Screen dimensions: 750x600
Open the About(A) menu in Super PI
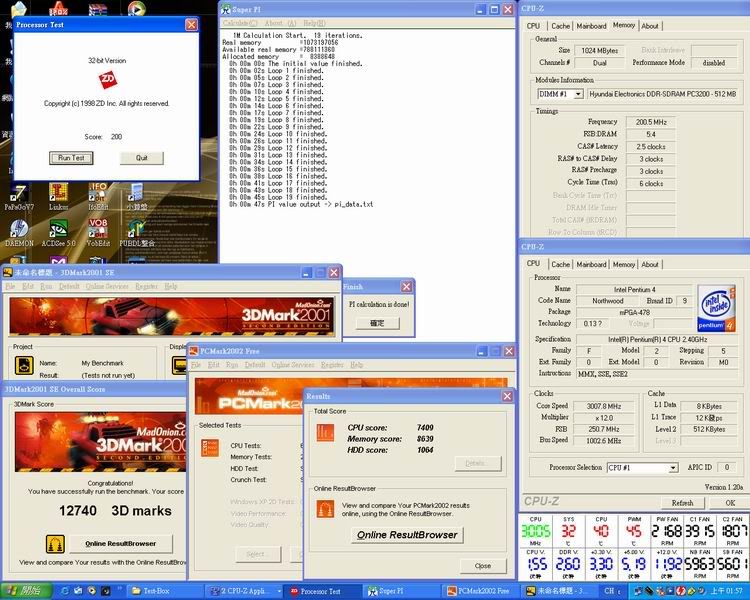[x=280, y=23]
